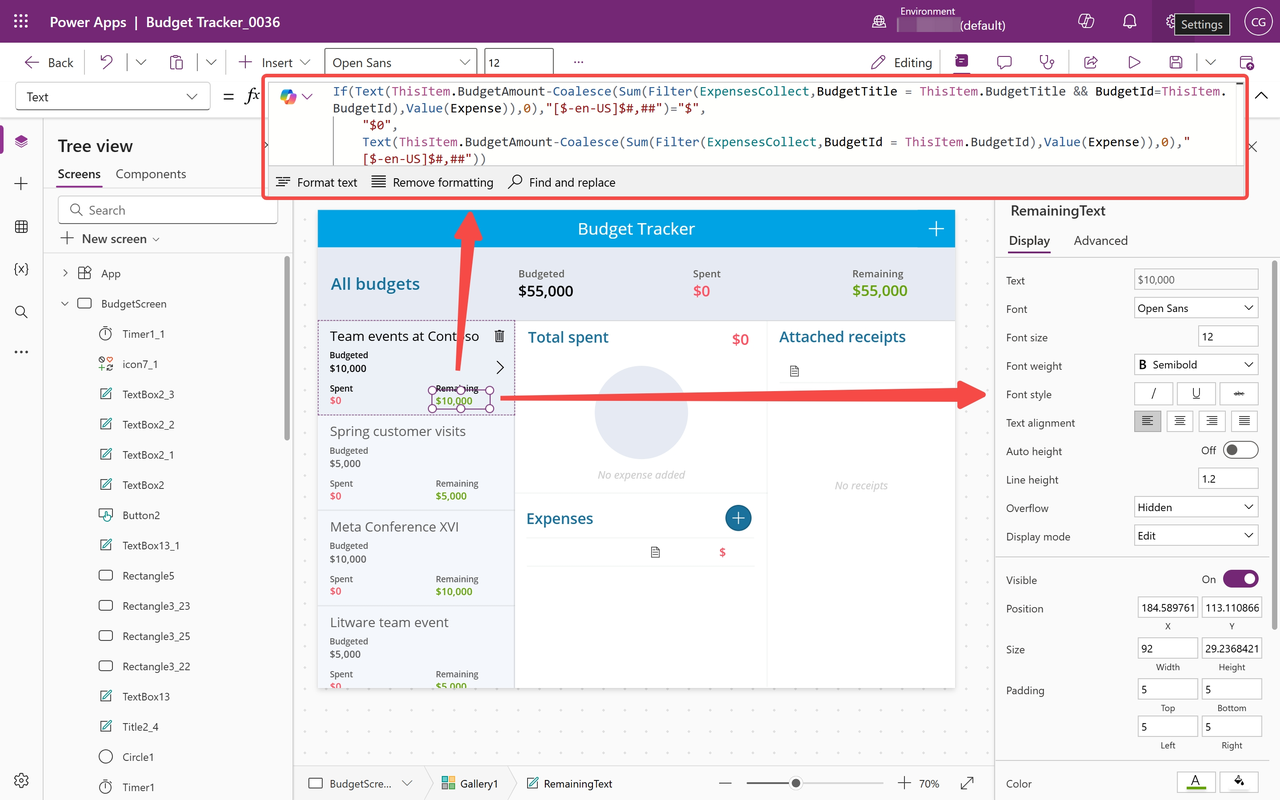Viewport: 1280px width, 800px height.
Task: Open the Search icon in left rail
Action: click(x=21, y=312)
